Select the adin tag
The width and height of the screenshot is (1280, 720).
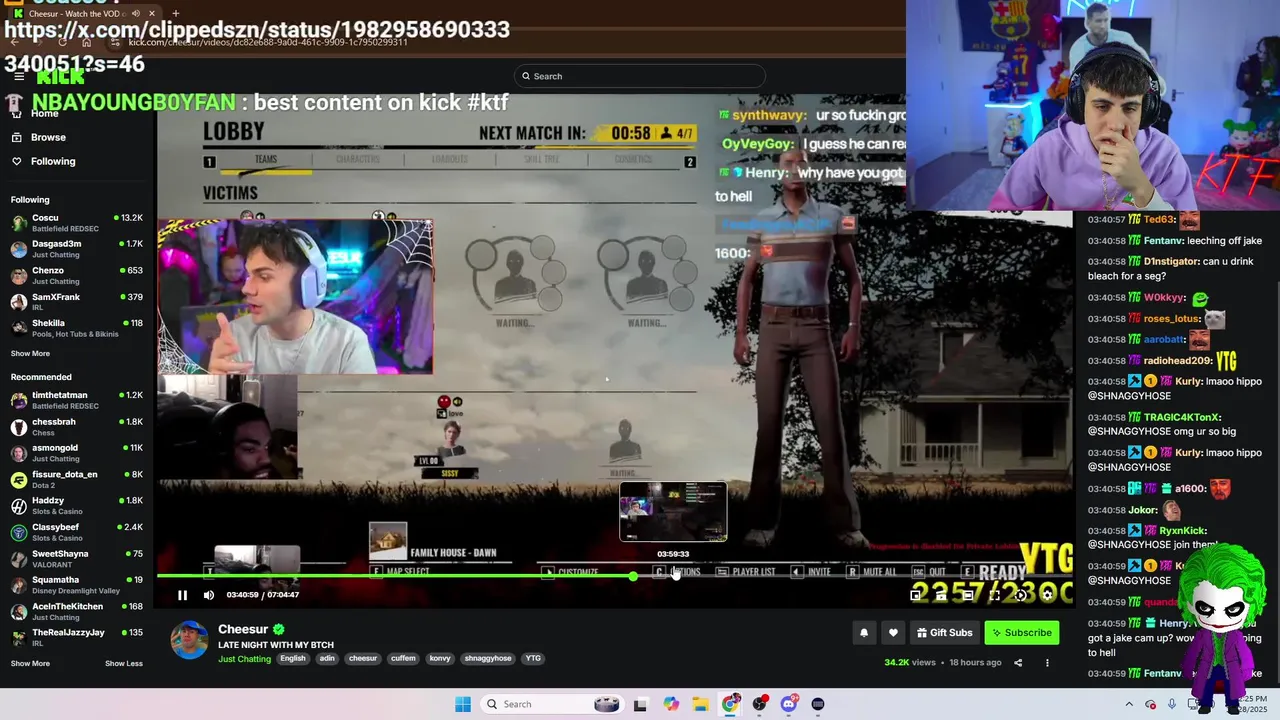327,659
